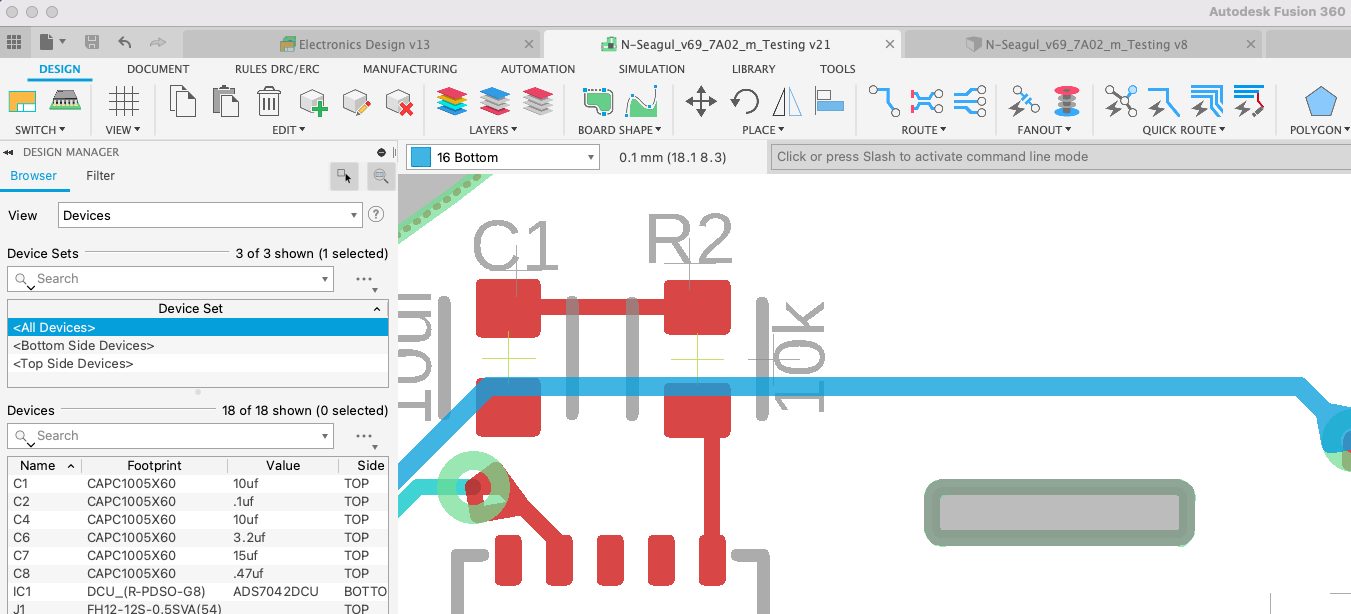Open the View Devices combo box
The image size is (1351, 614).
pyautogui.click(x=211, y=215)
